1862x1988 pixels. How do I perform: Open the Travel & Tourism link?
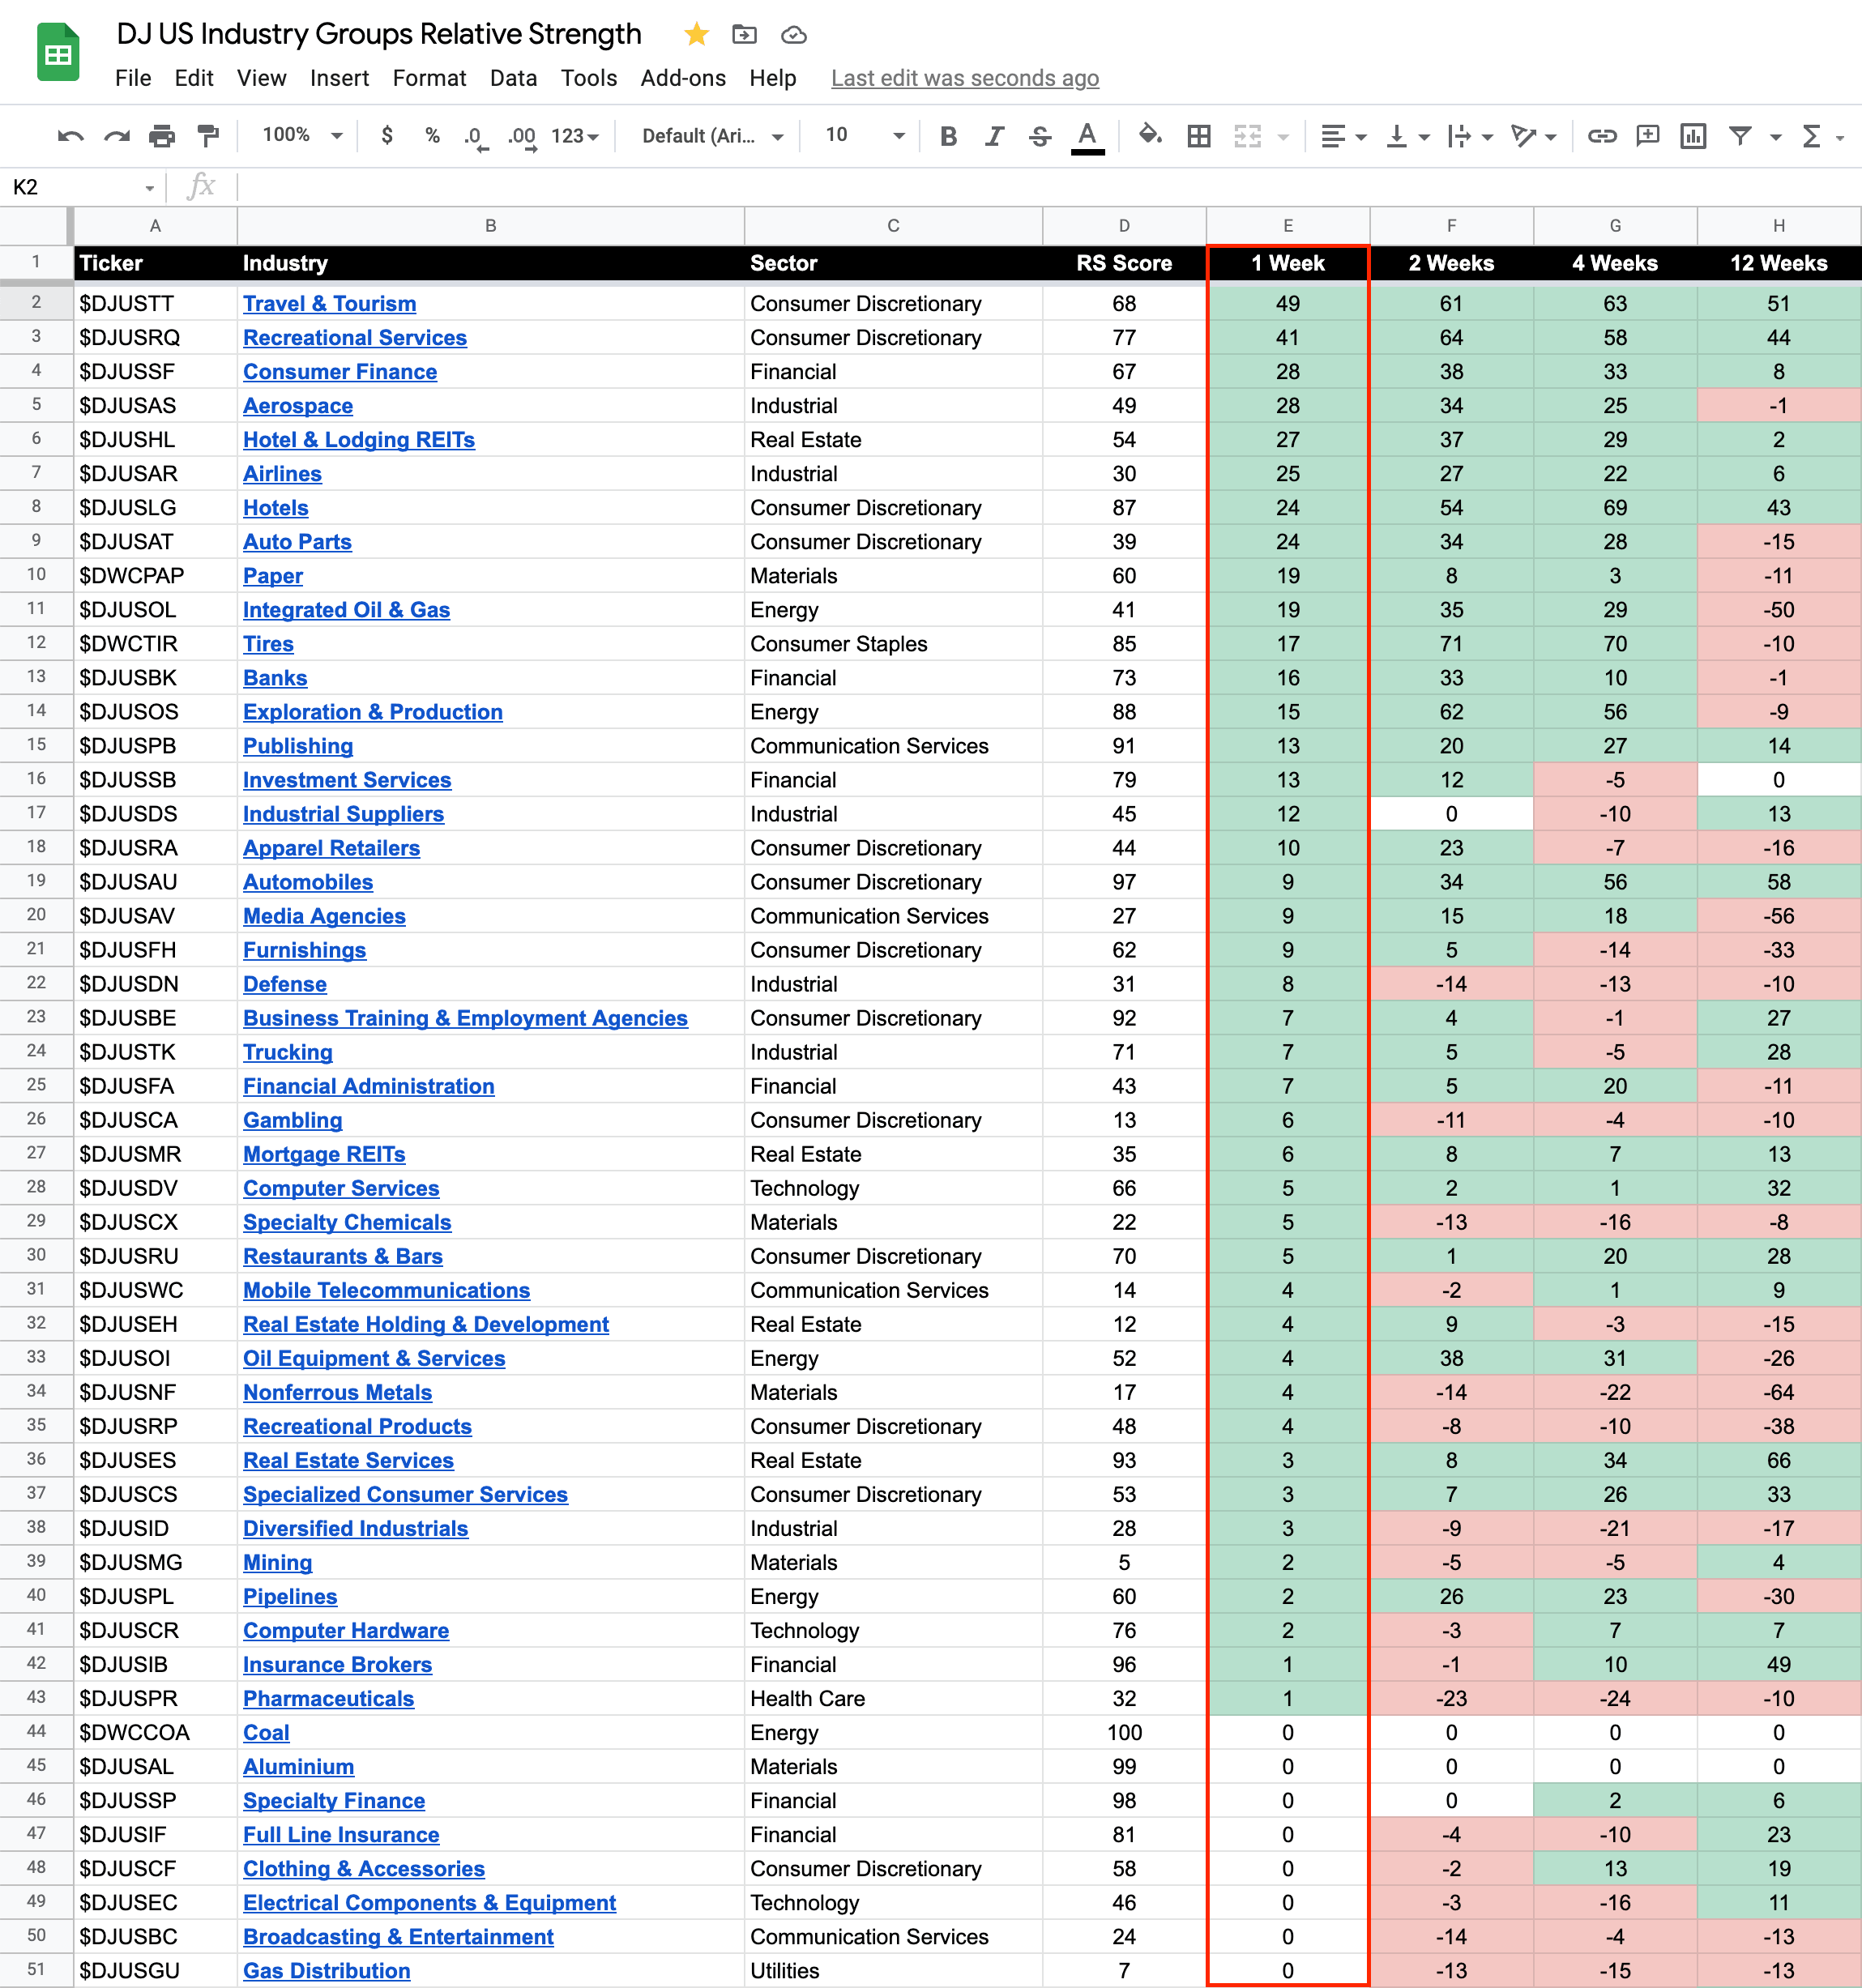pos(329,304)
